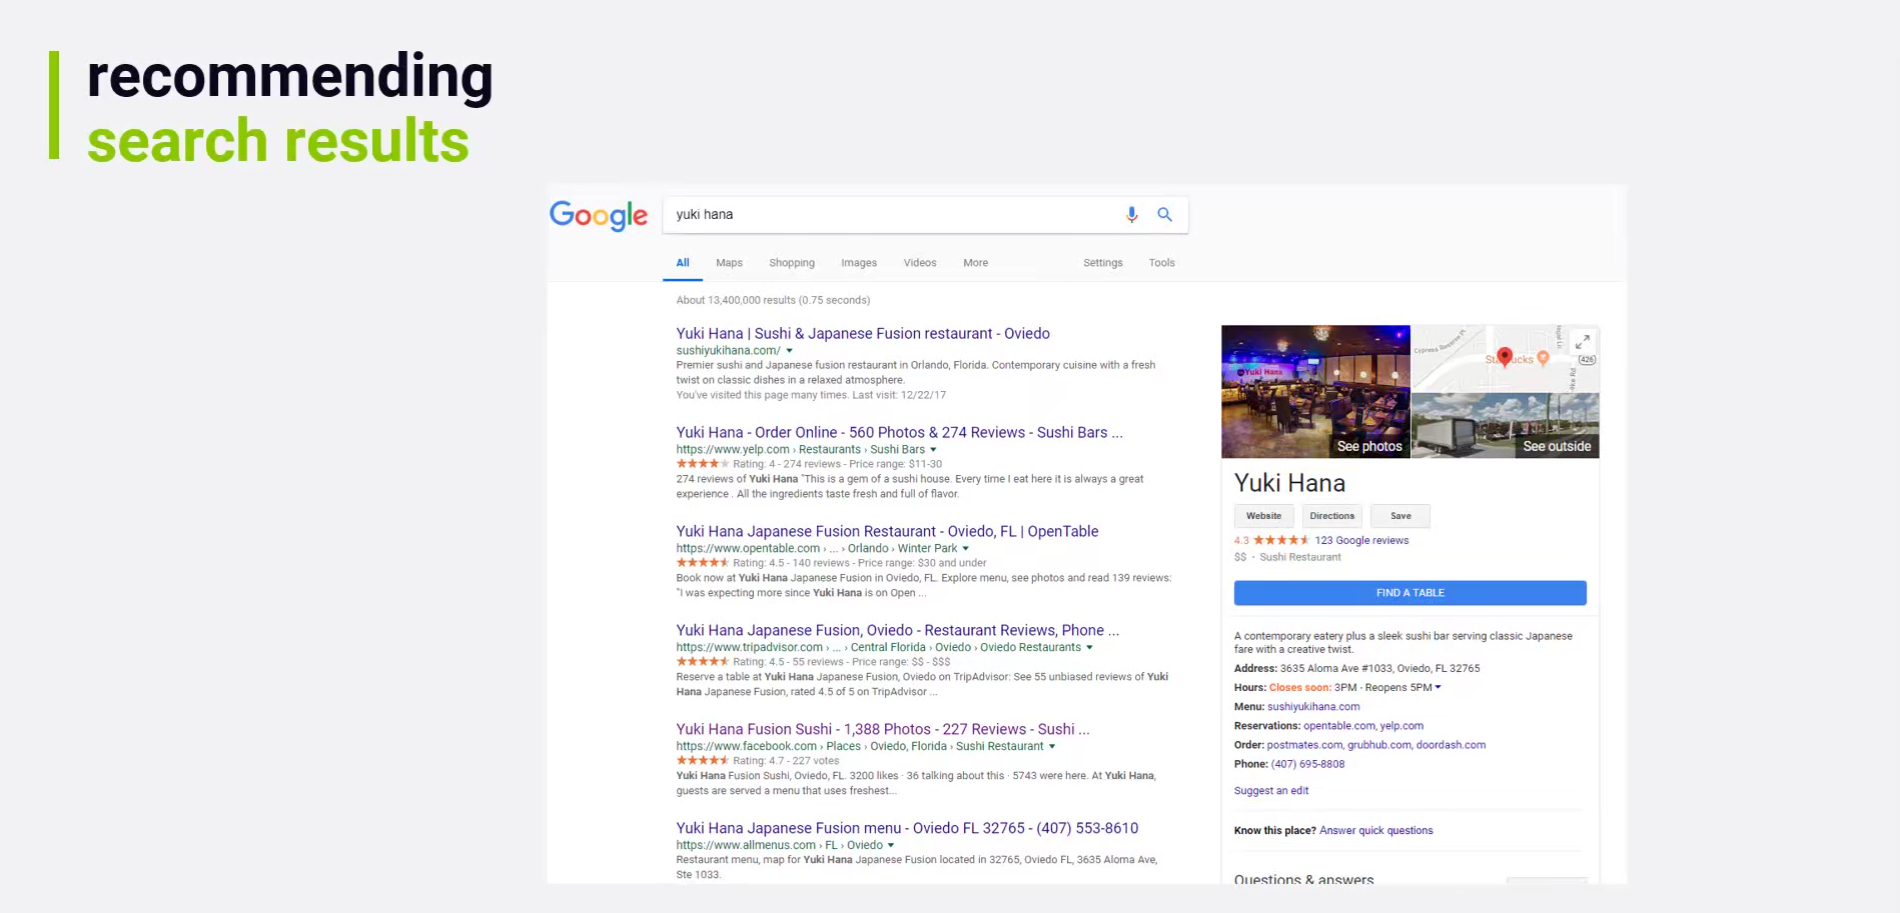Open the More search menu
The height and width of the screenshot is (913, 1900).
975,263
